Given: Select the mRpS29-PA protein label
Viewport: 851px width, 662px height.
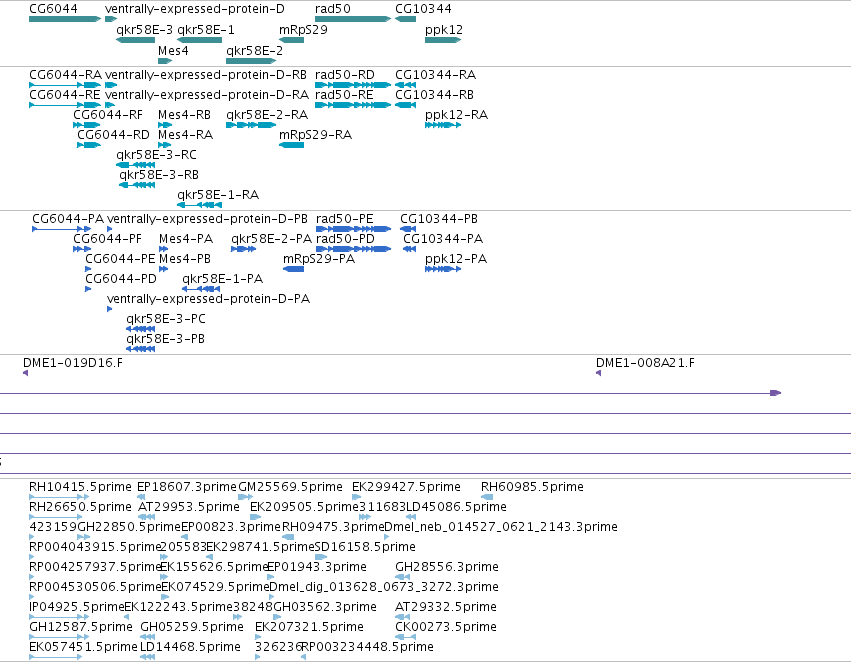Looking at the screenshot, I should click(x=319, y=259).
